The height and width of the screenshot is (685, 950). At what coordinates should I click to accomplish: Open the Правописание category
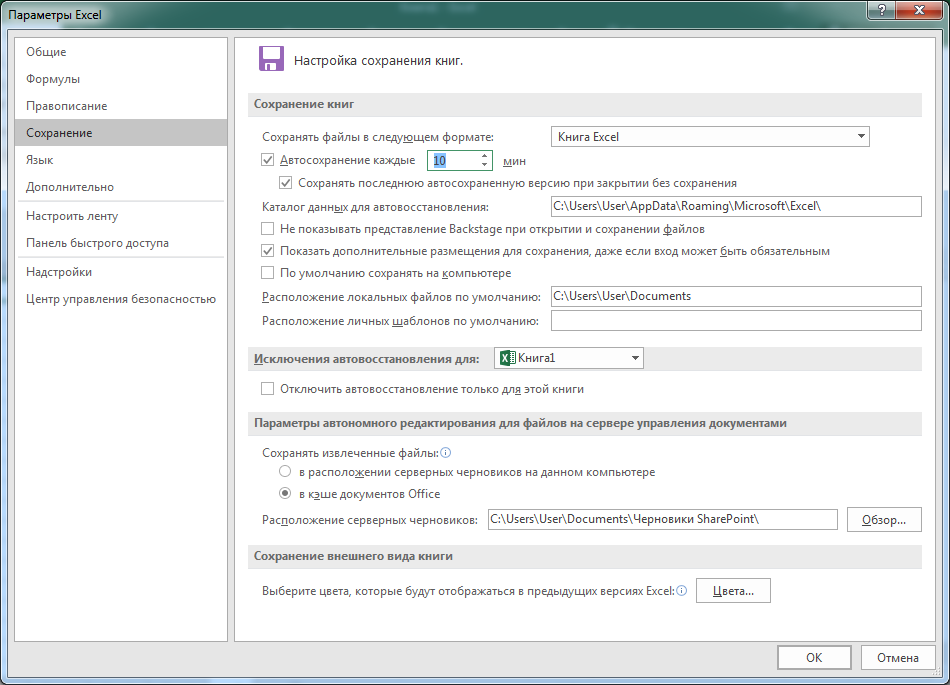click(121, 106)
